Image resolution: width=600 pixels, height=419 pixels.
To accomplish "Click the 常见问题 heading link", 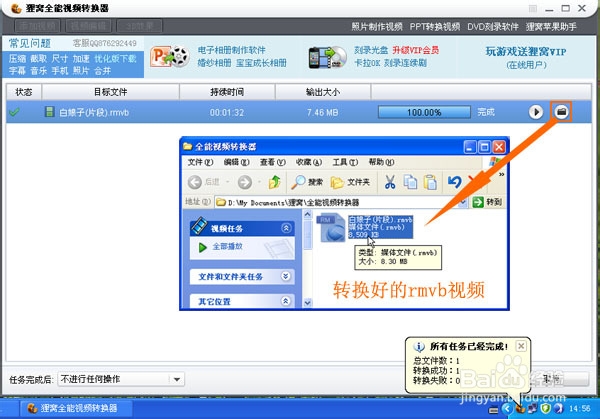I will (30, 43).
